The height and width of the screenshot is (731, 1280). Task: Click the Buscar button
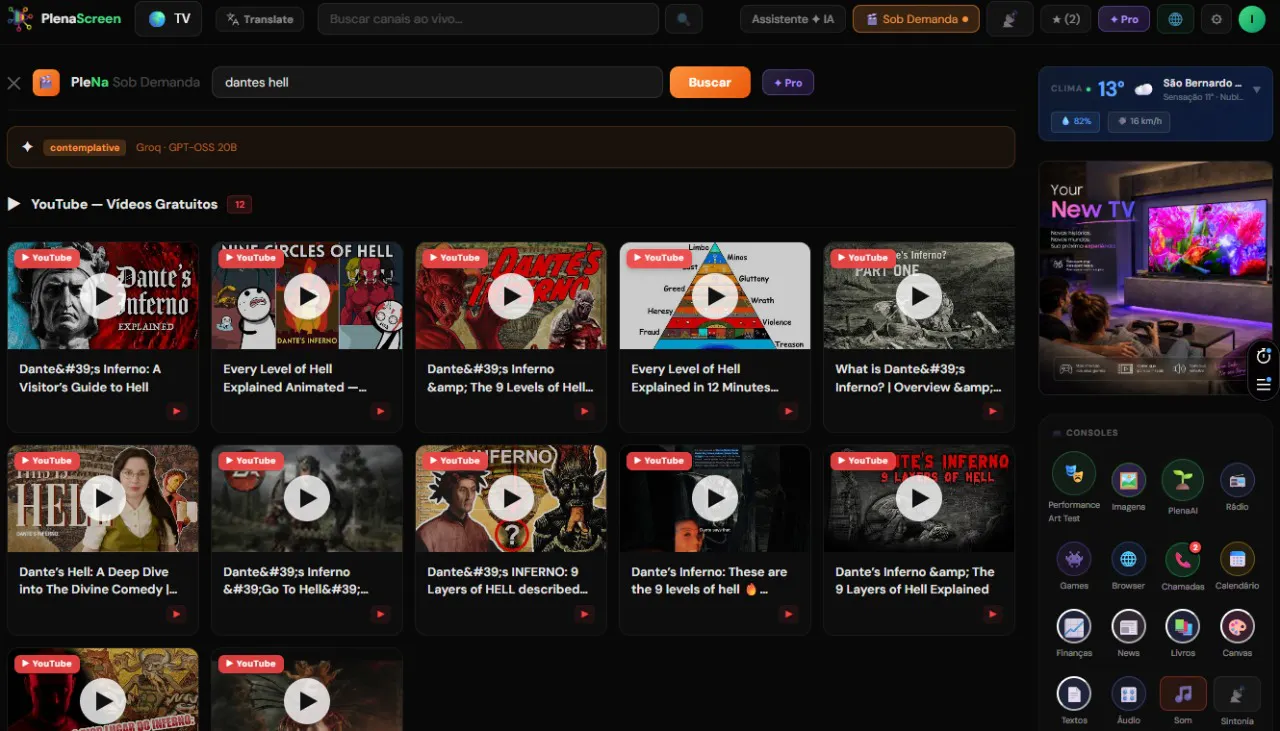pos(710,82)
